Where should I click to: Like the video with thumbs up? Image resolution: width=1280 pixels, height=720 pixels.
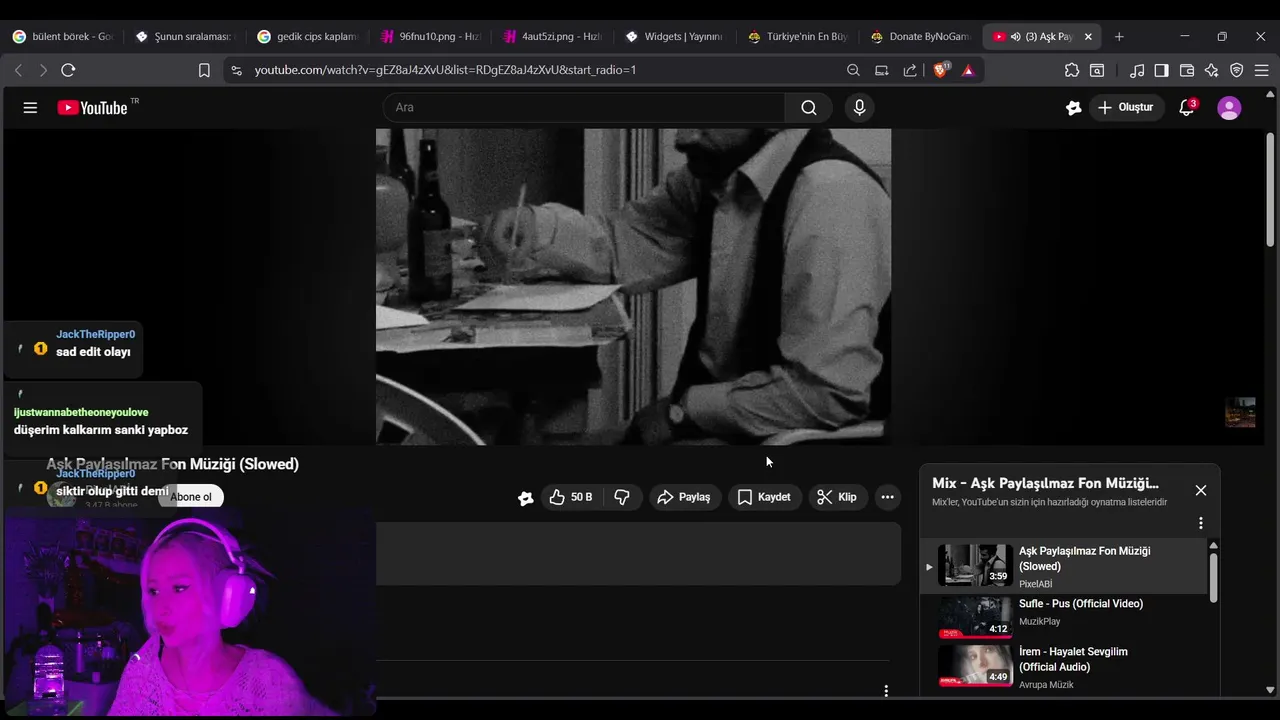(570, 497)
